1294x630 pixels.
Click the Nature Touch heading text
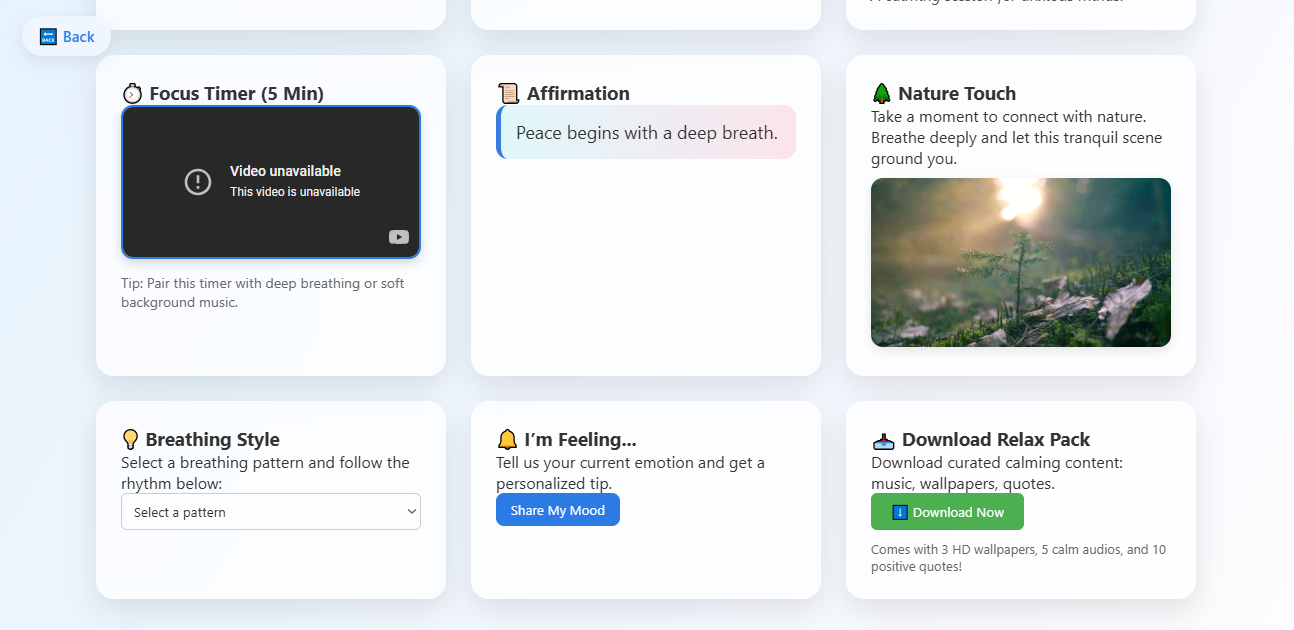(x=956, y=94)
